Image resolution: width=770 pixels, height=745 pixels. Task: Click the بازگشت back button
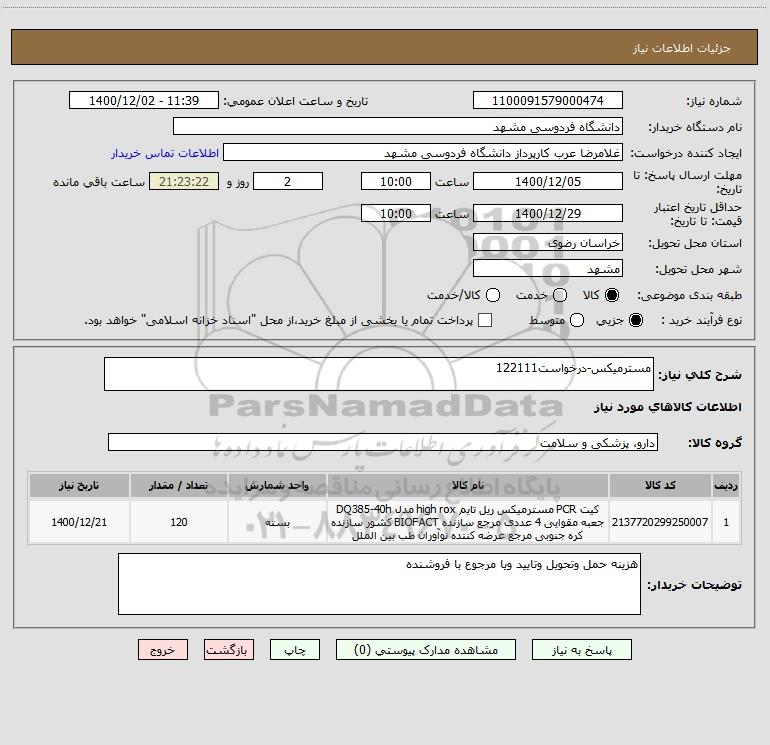(x=229, y=650)
